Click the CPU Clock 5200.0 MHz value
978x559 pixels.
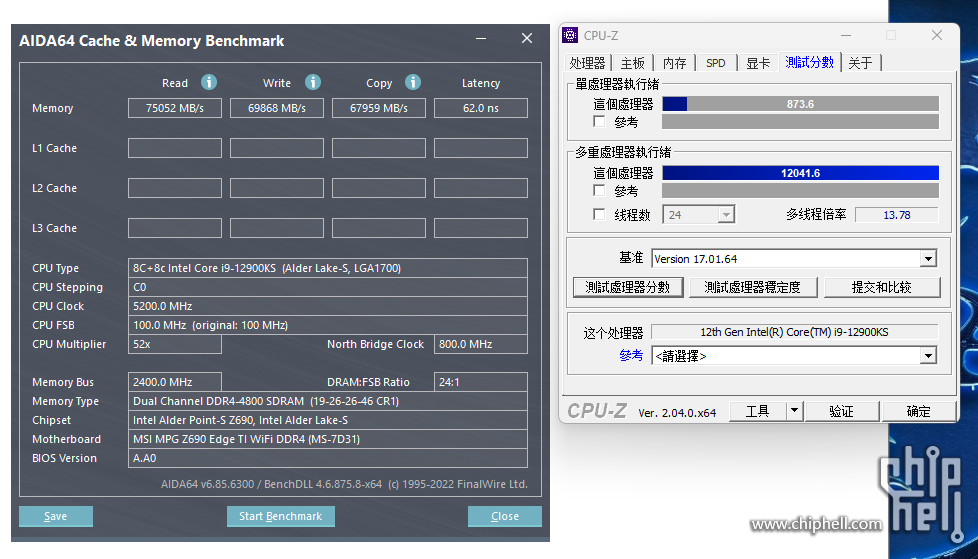coord(328,306)
